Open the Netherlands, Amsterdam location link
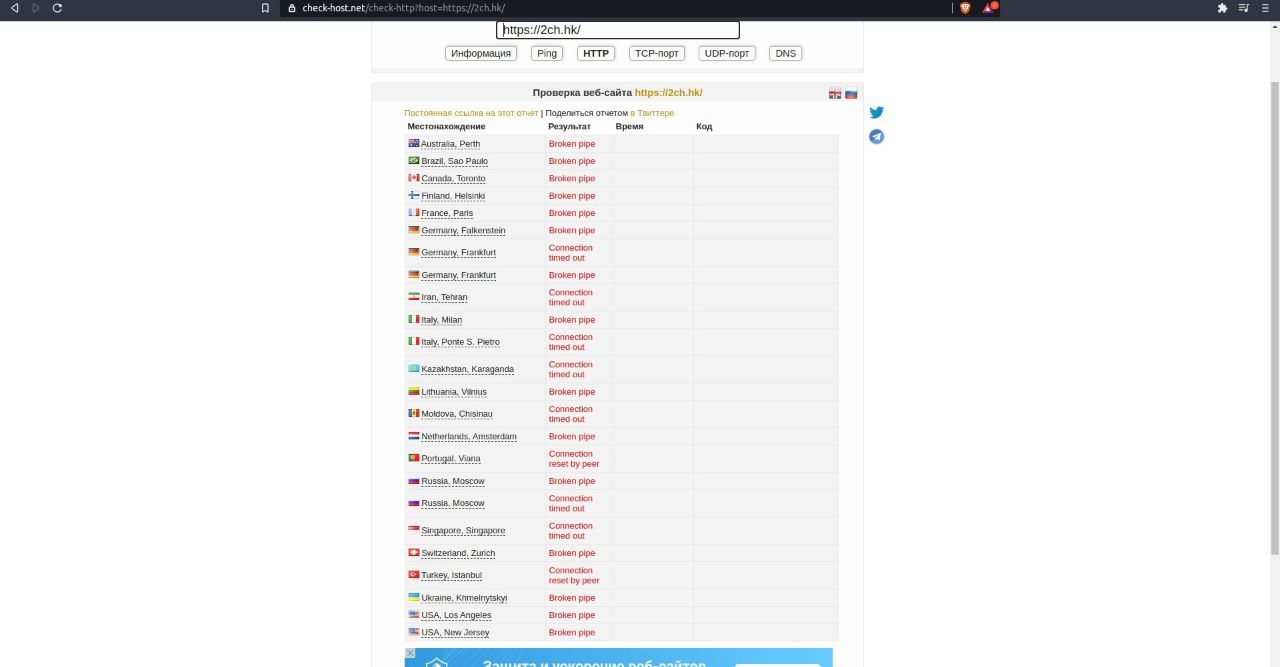1280x667 pixels. pos(469,437)
